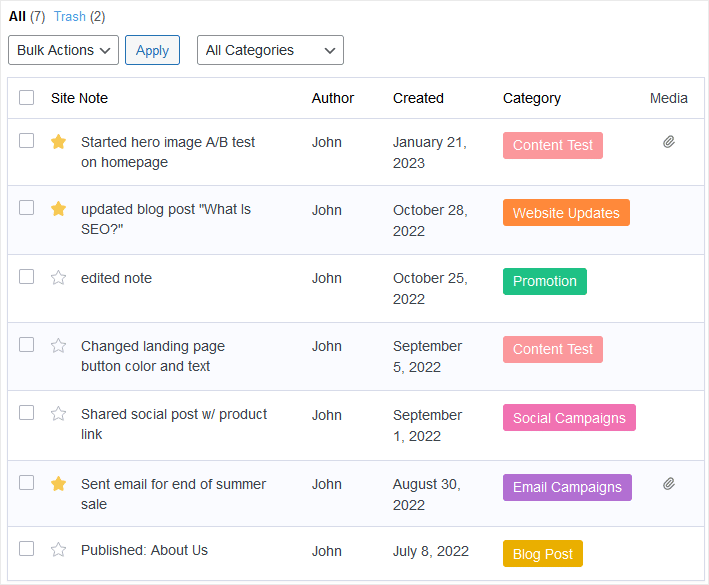Open the attachment for the Email Campaigns note
Viewport: 709px width, 585px height.
click(669, 484)
